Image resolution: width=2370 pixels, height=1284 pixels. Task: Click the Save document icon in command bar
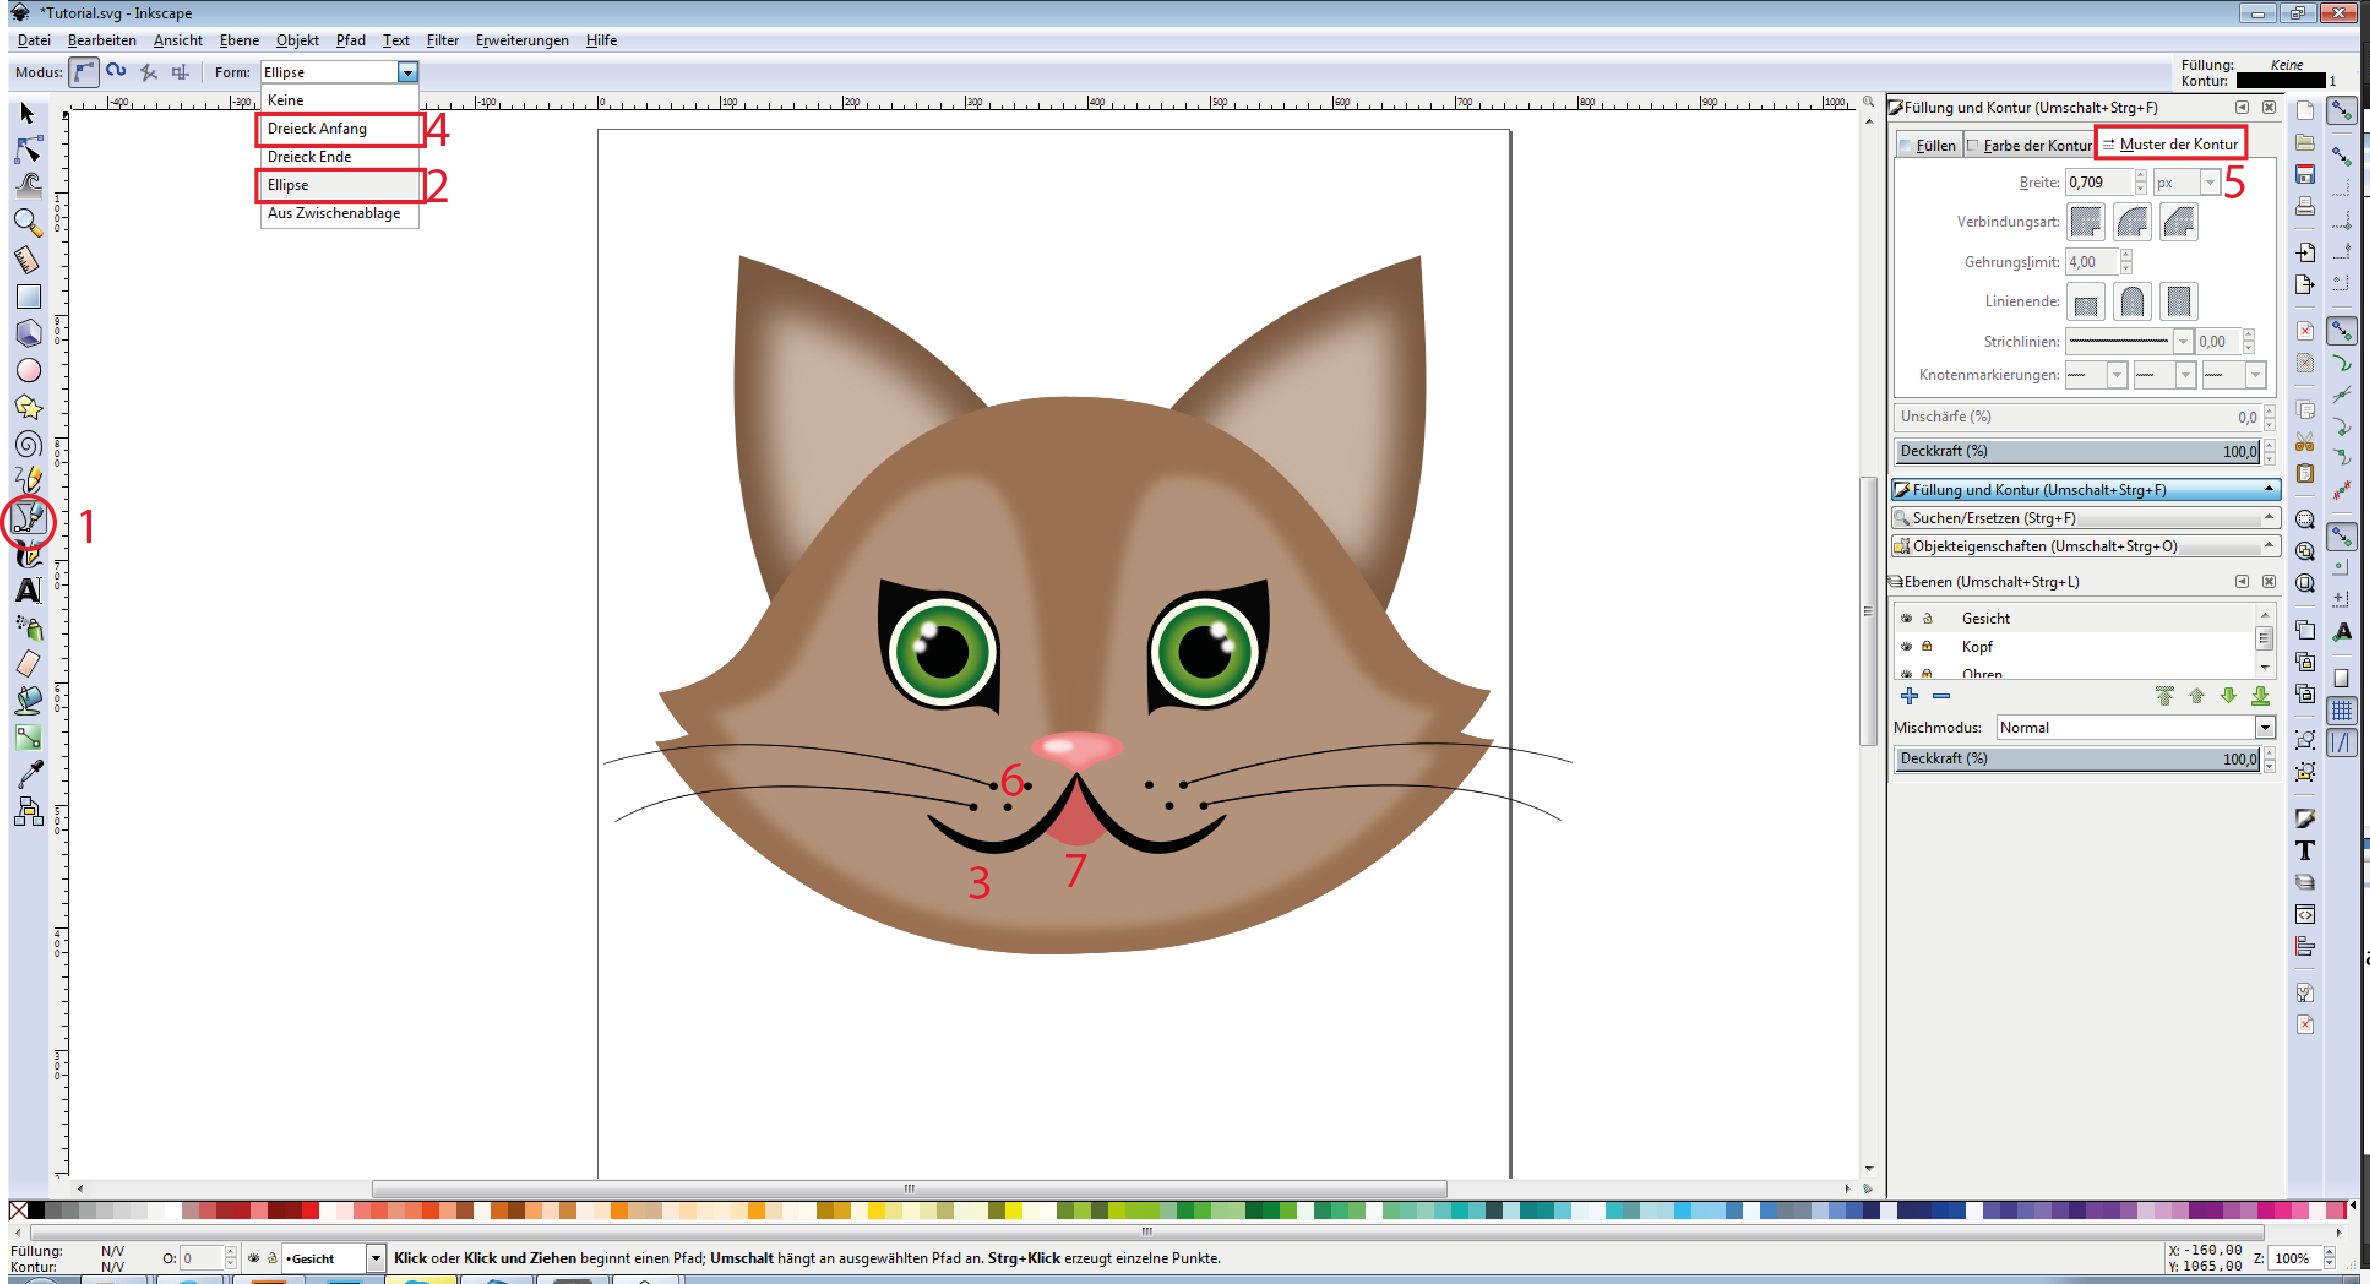pyautogui.click(x=2305, y=174)
